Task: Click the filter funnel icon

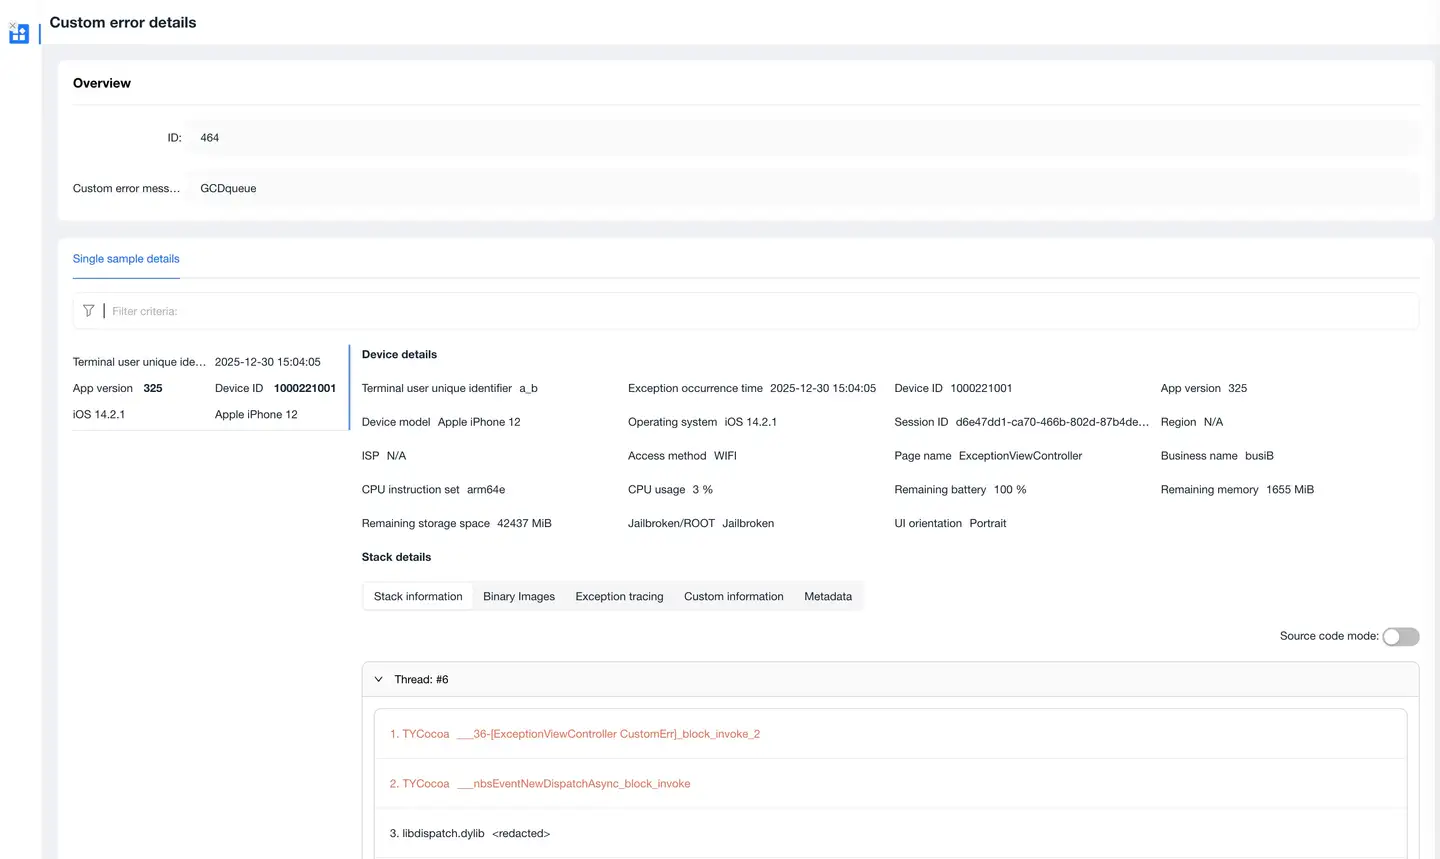Action: point(89,311)
